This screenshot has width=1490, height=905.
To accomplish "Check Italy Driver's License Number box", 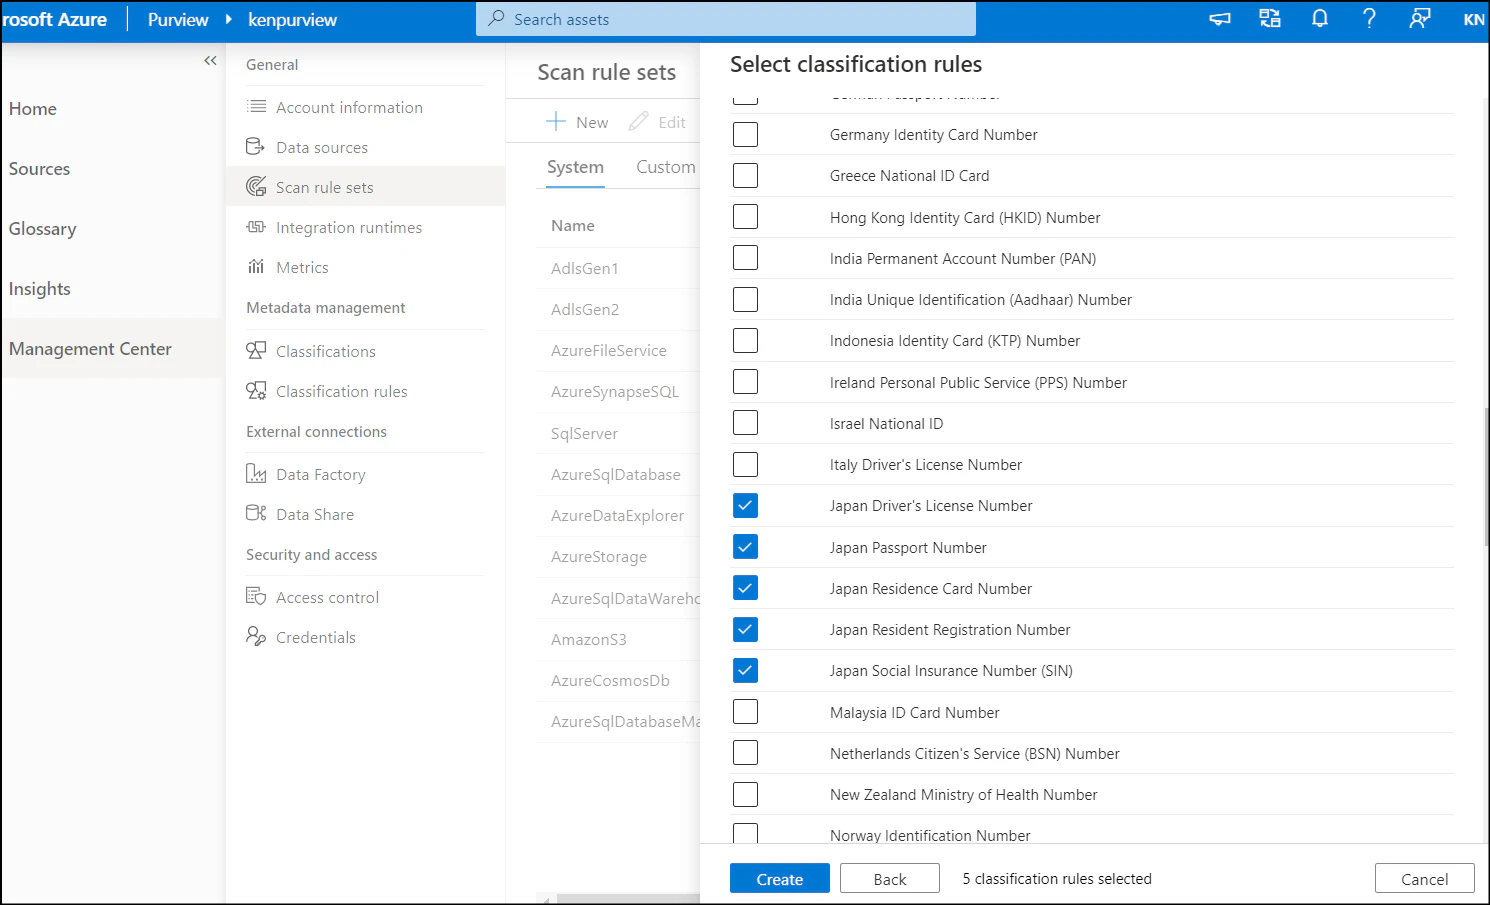I will point(745,464).
